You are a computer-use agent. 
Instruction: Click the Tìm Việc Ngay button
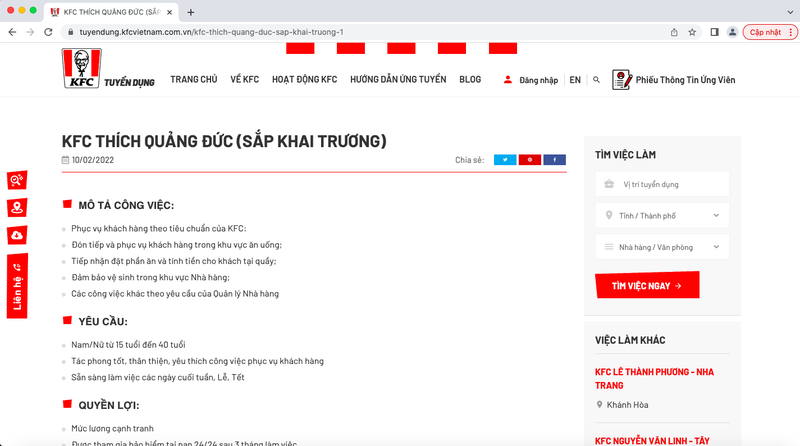[x=647, y=285]
